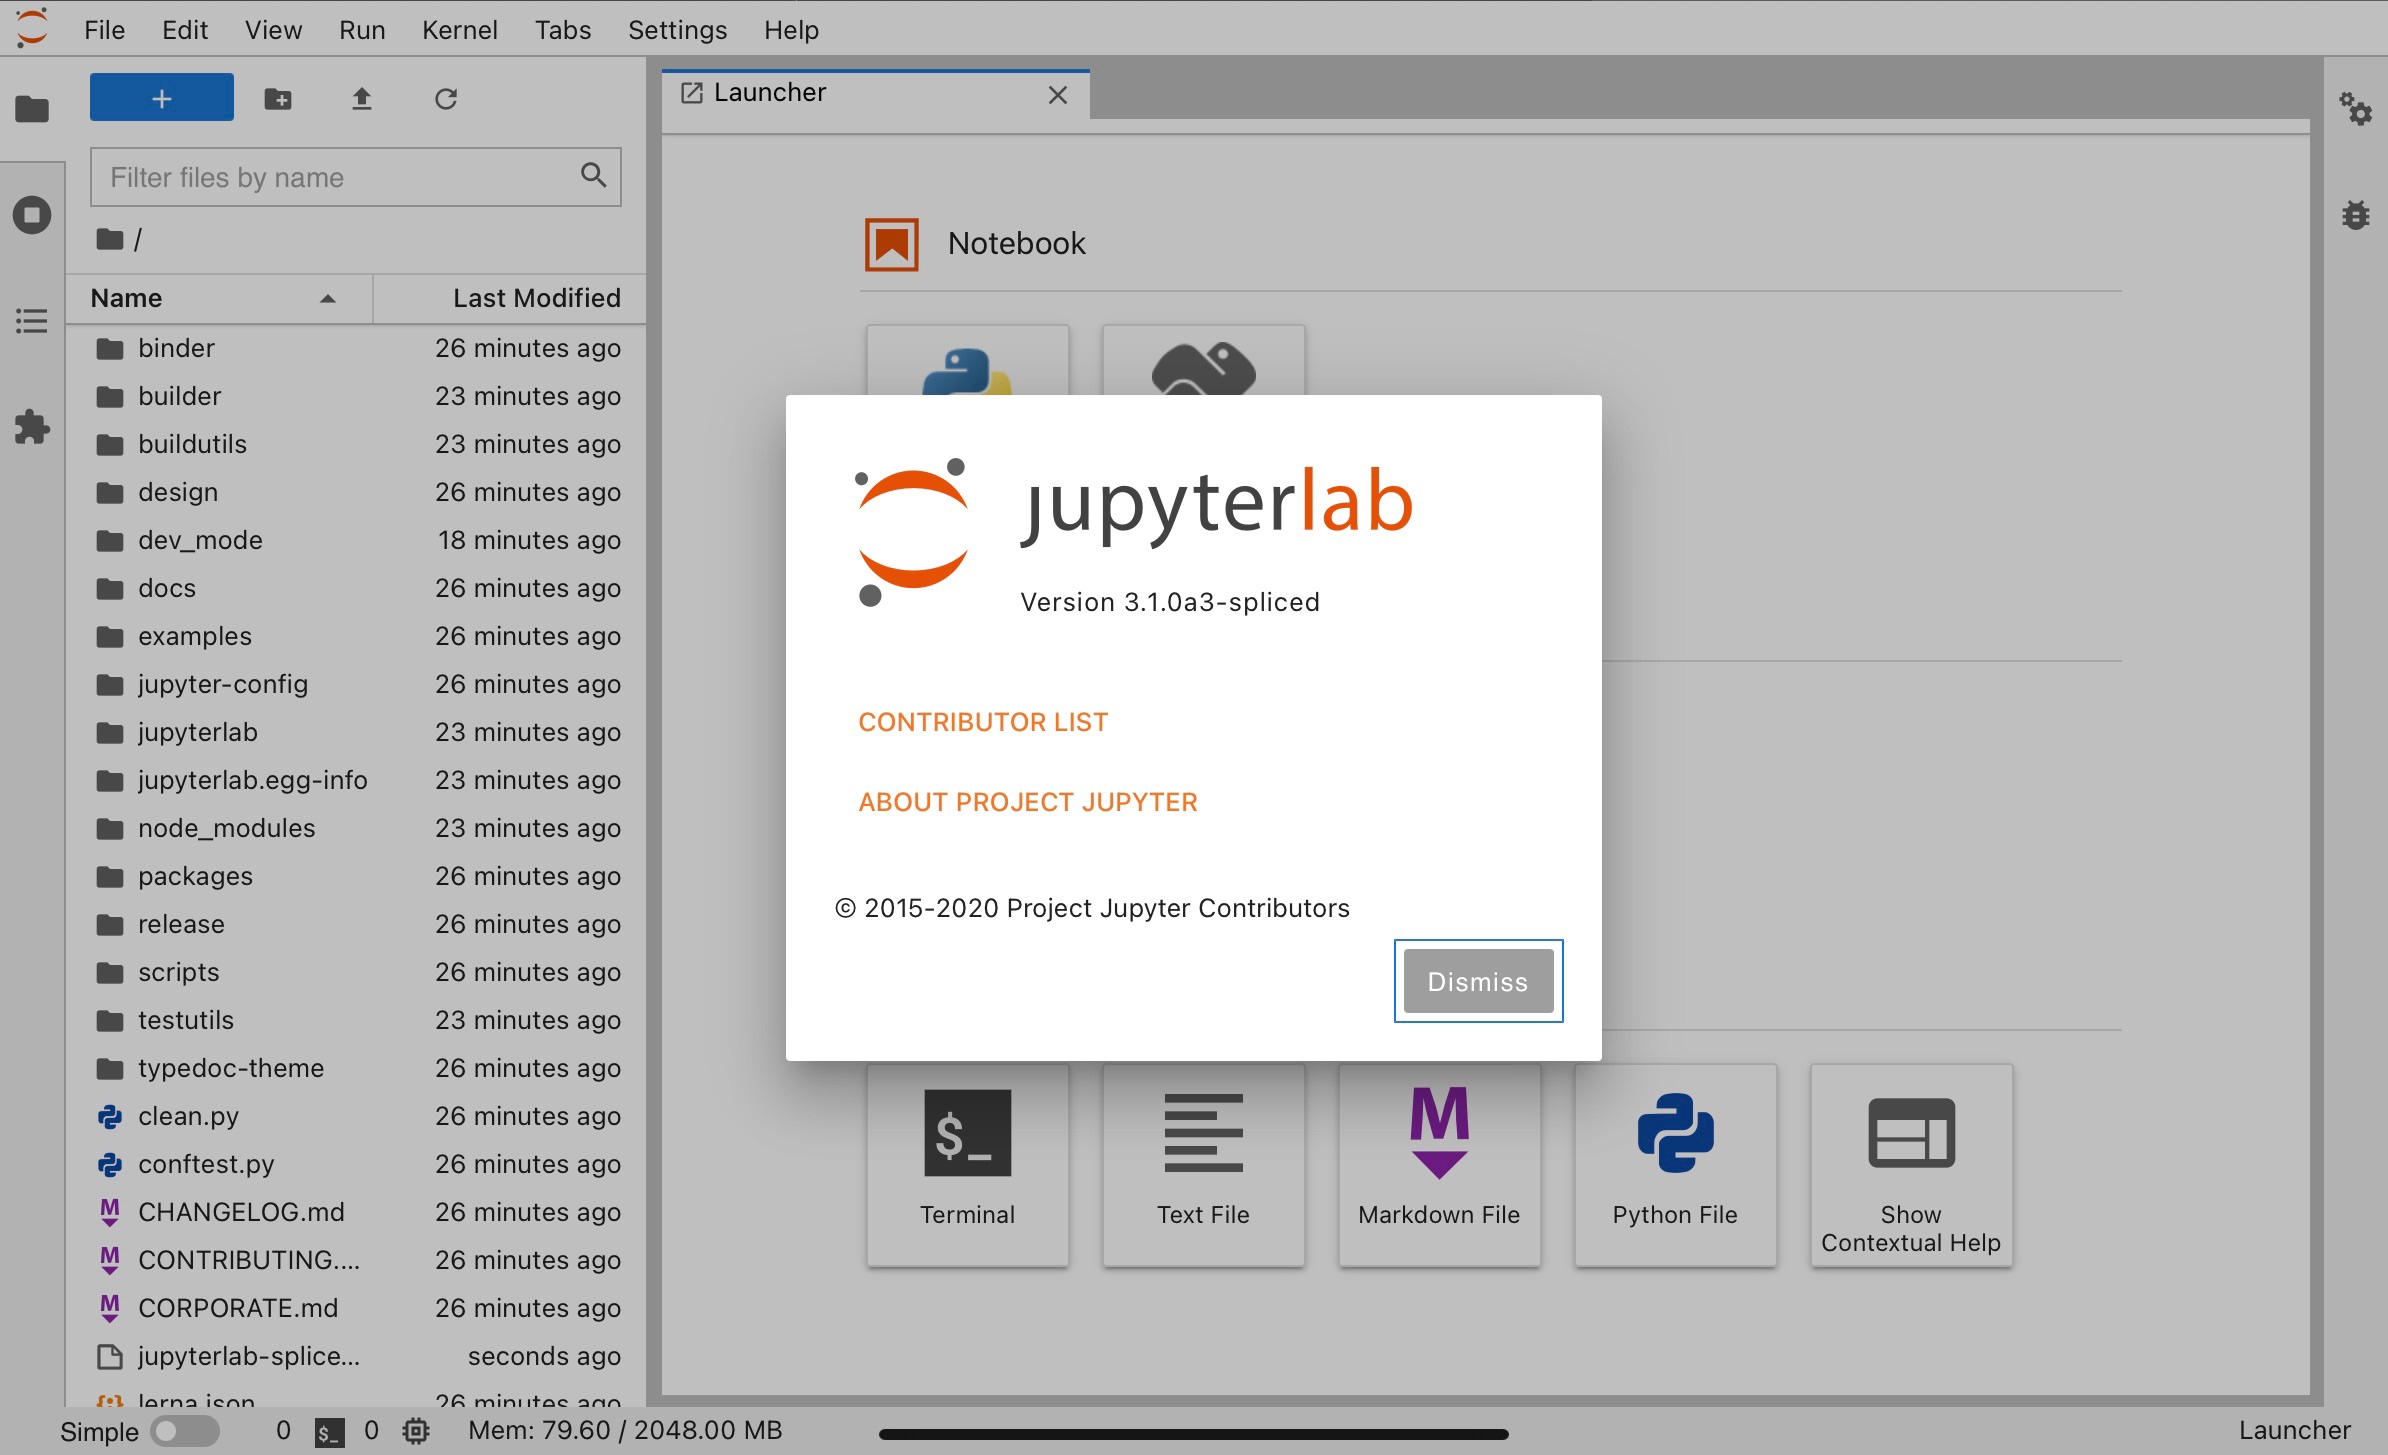Viewport: 2388px width, 1455px height.
Task: Open the debugger panel on the right
Action: (x=2356, y=214)
